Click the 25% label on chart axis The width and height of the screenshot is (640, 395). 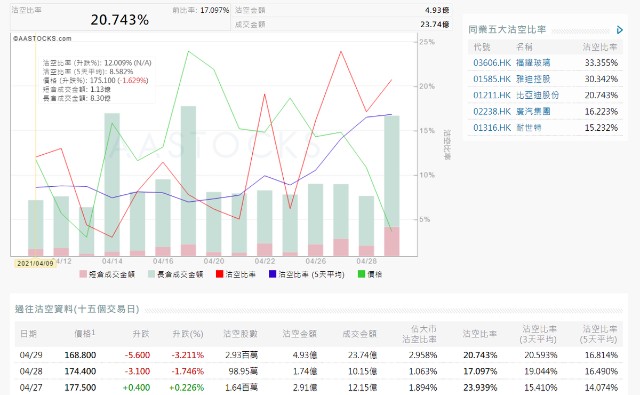point(427,42)
